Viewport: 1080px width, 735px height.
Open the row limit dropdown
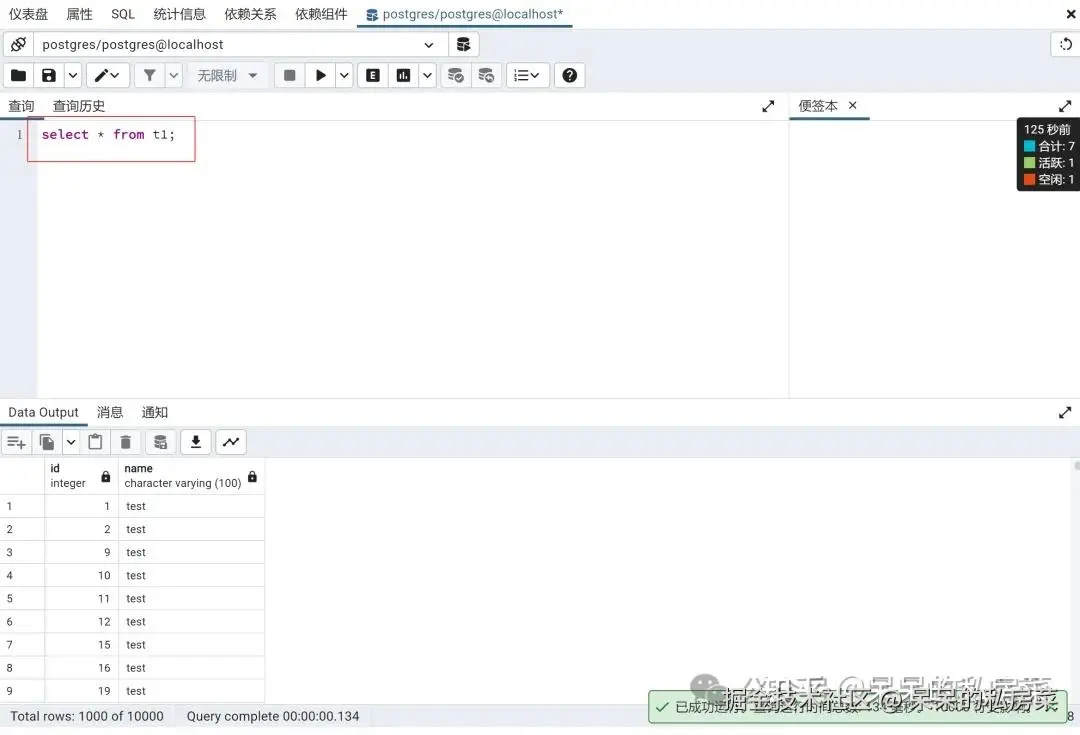227,76
